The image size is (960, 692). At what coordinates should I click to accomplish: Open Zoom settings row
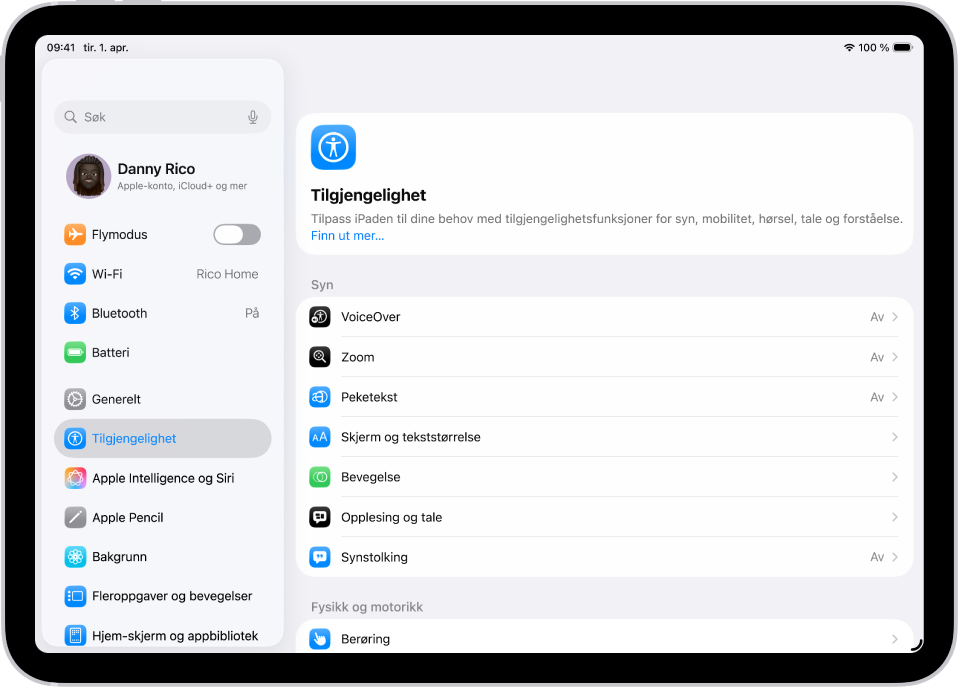coord(605,357)
